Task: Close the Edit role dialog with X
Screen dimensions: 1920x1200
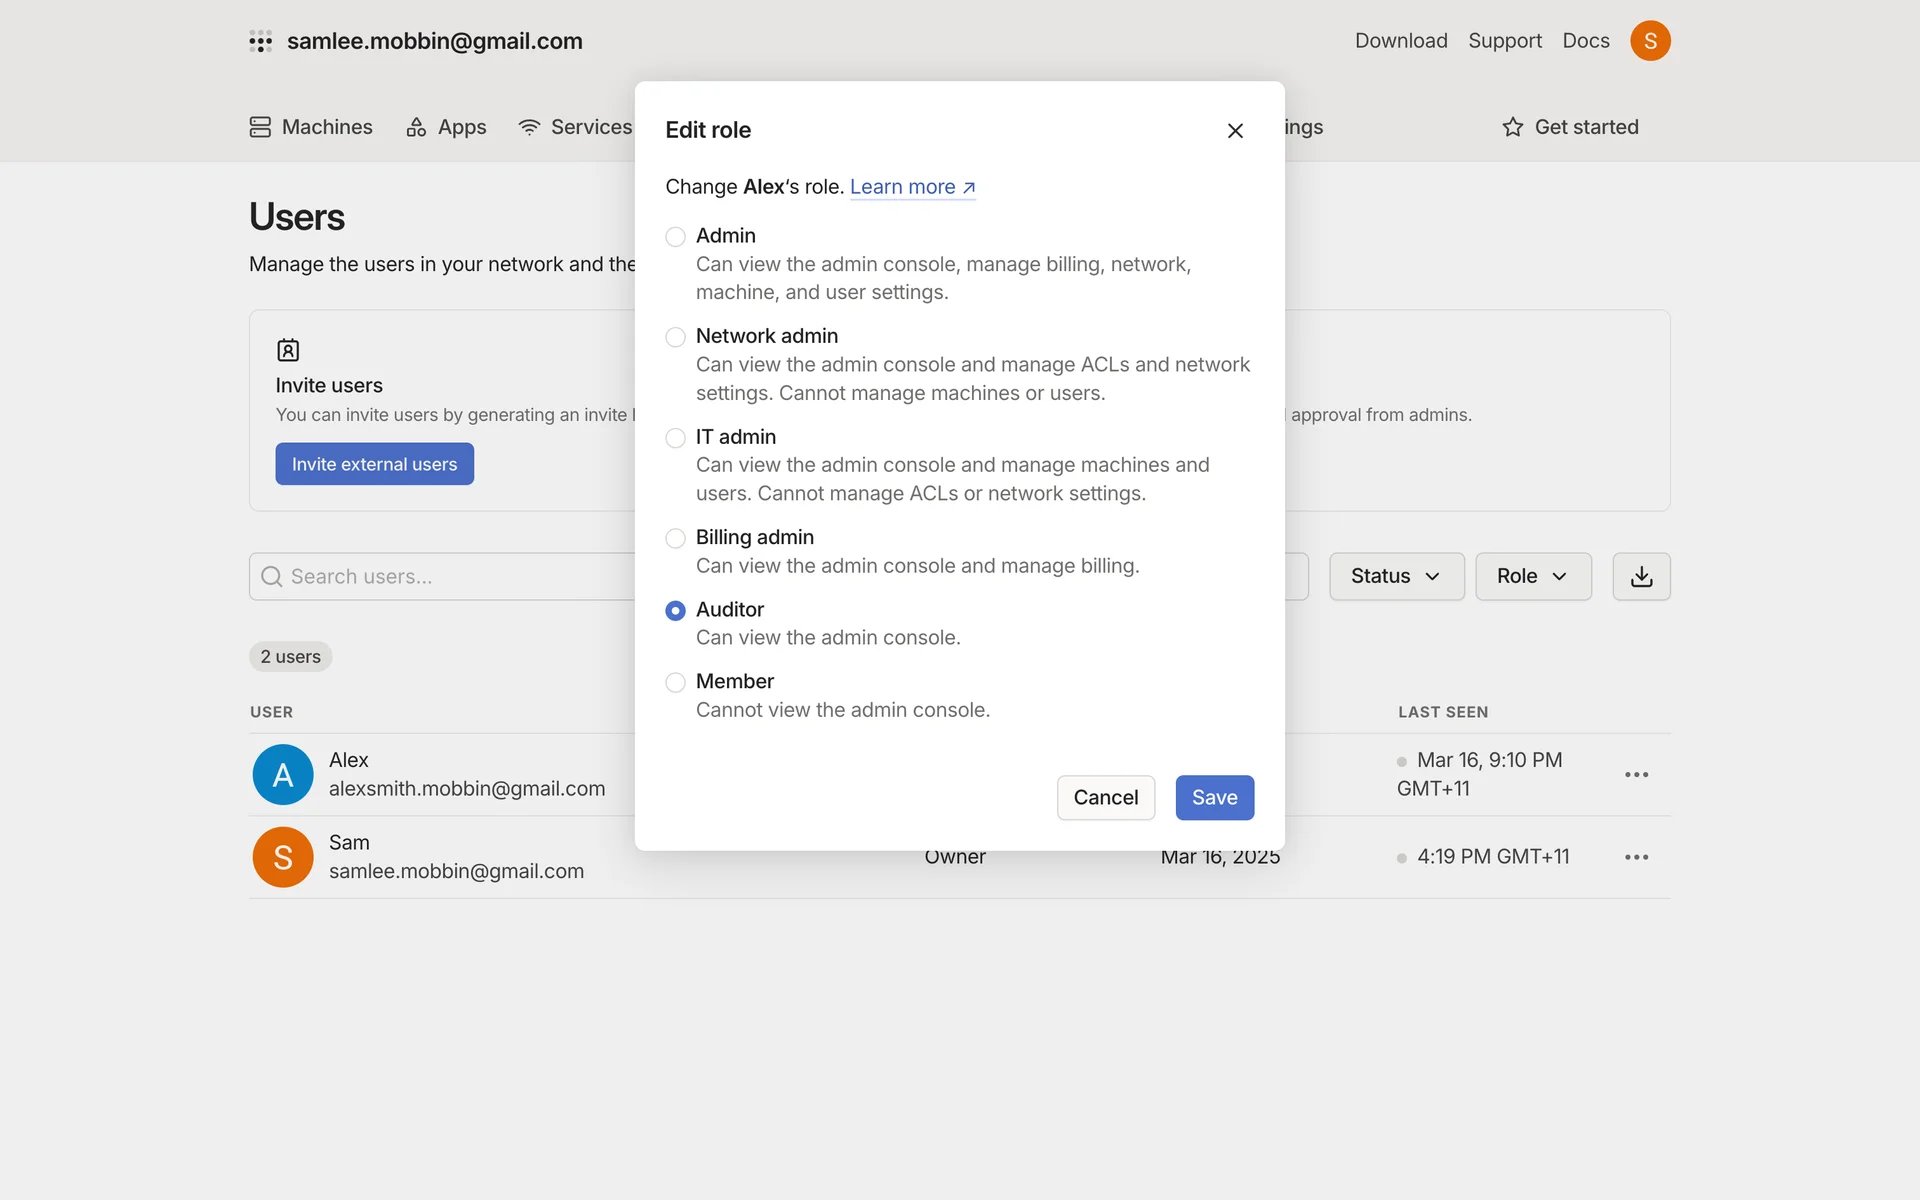Action: point(1235,131)
